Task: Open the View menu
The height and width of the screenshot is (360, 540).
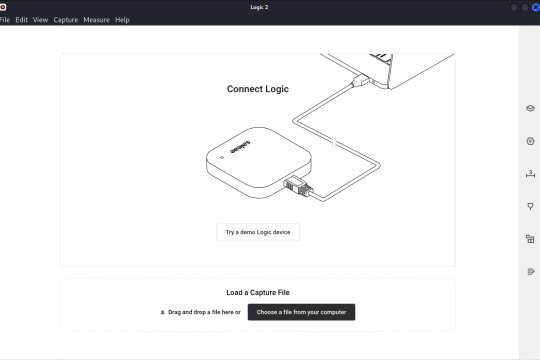Action: pos(40,20)
